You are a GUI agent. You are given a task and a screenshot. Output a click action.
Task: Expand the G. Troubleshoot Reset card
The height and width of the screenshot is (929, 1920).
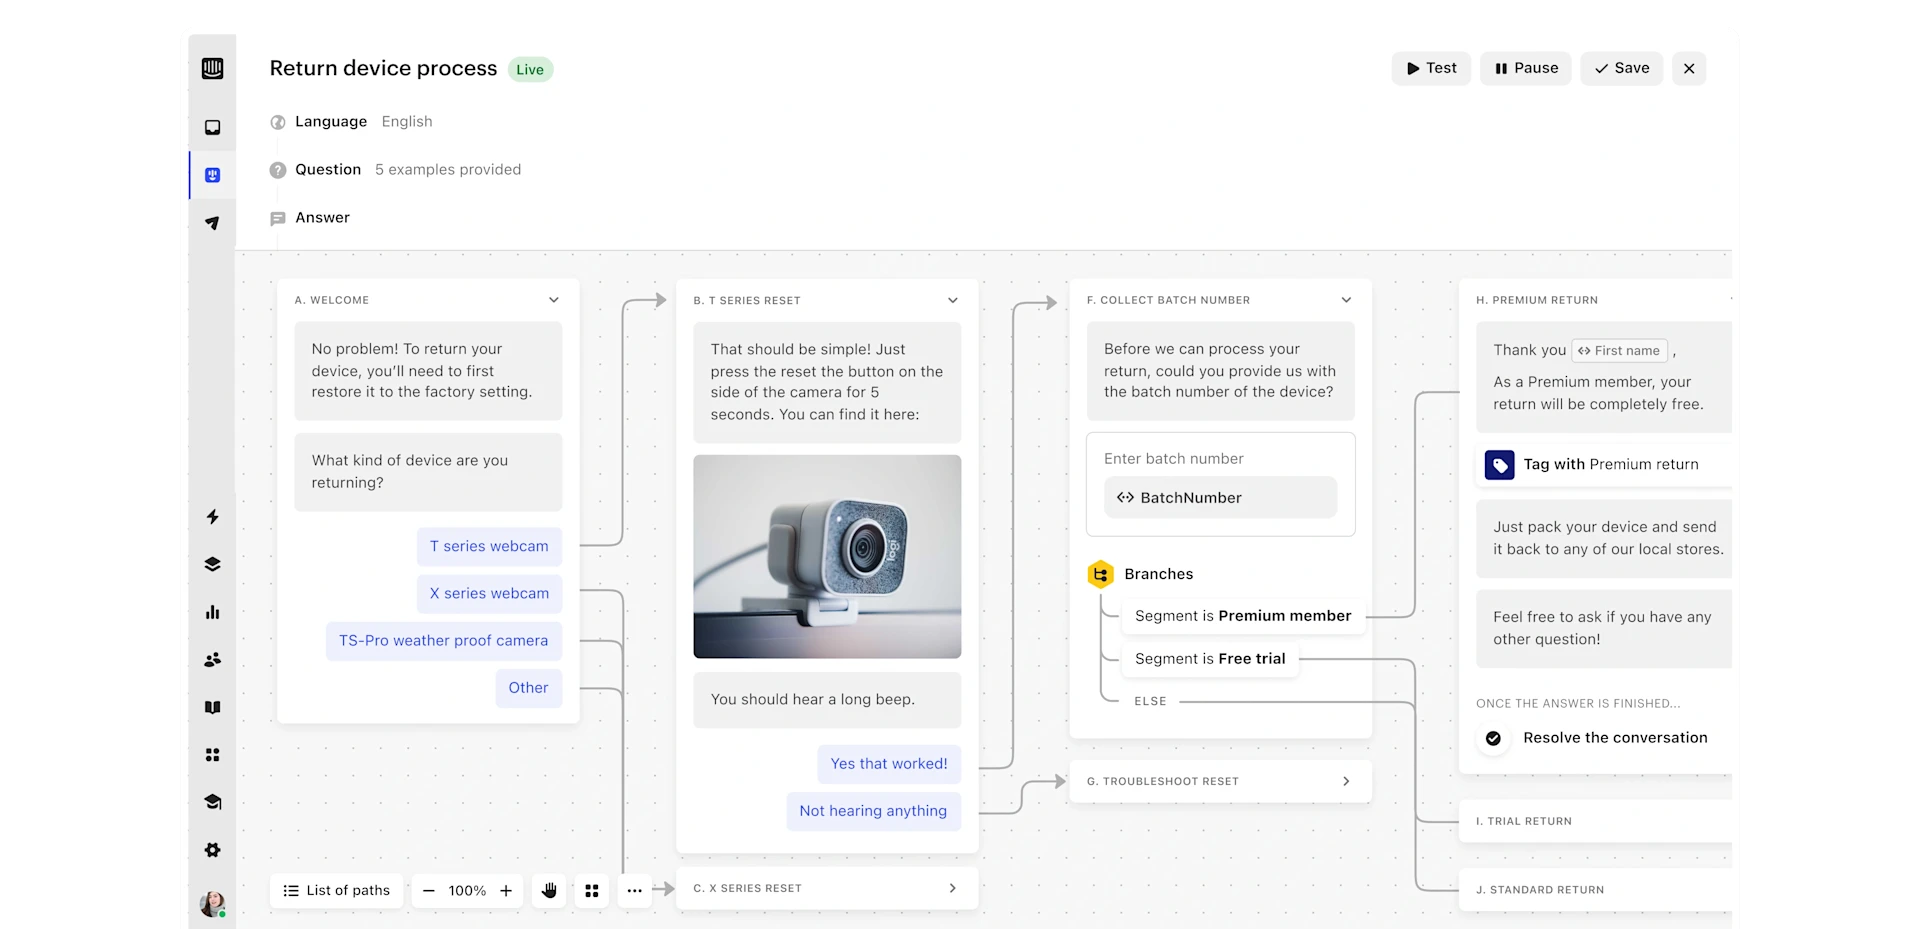(1346, 781)
